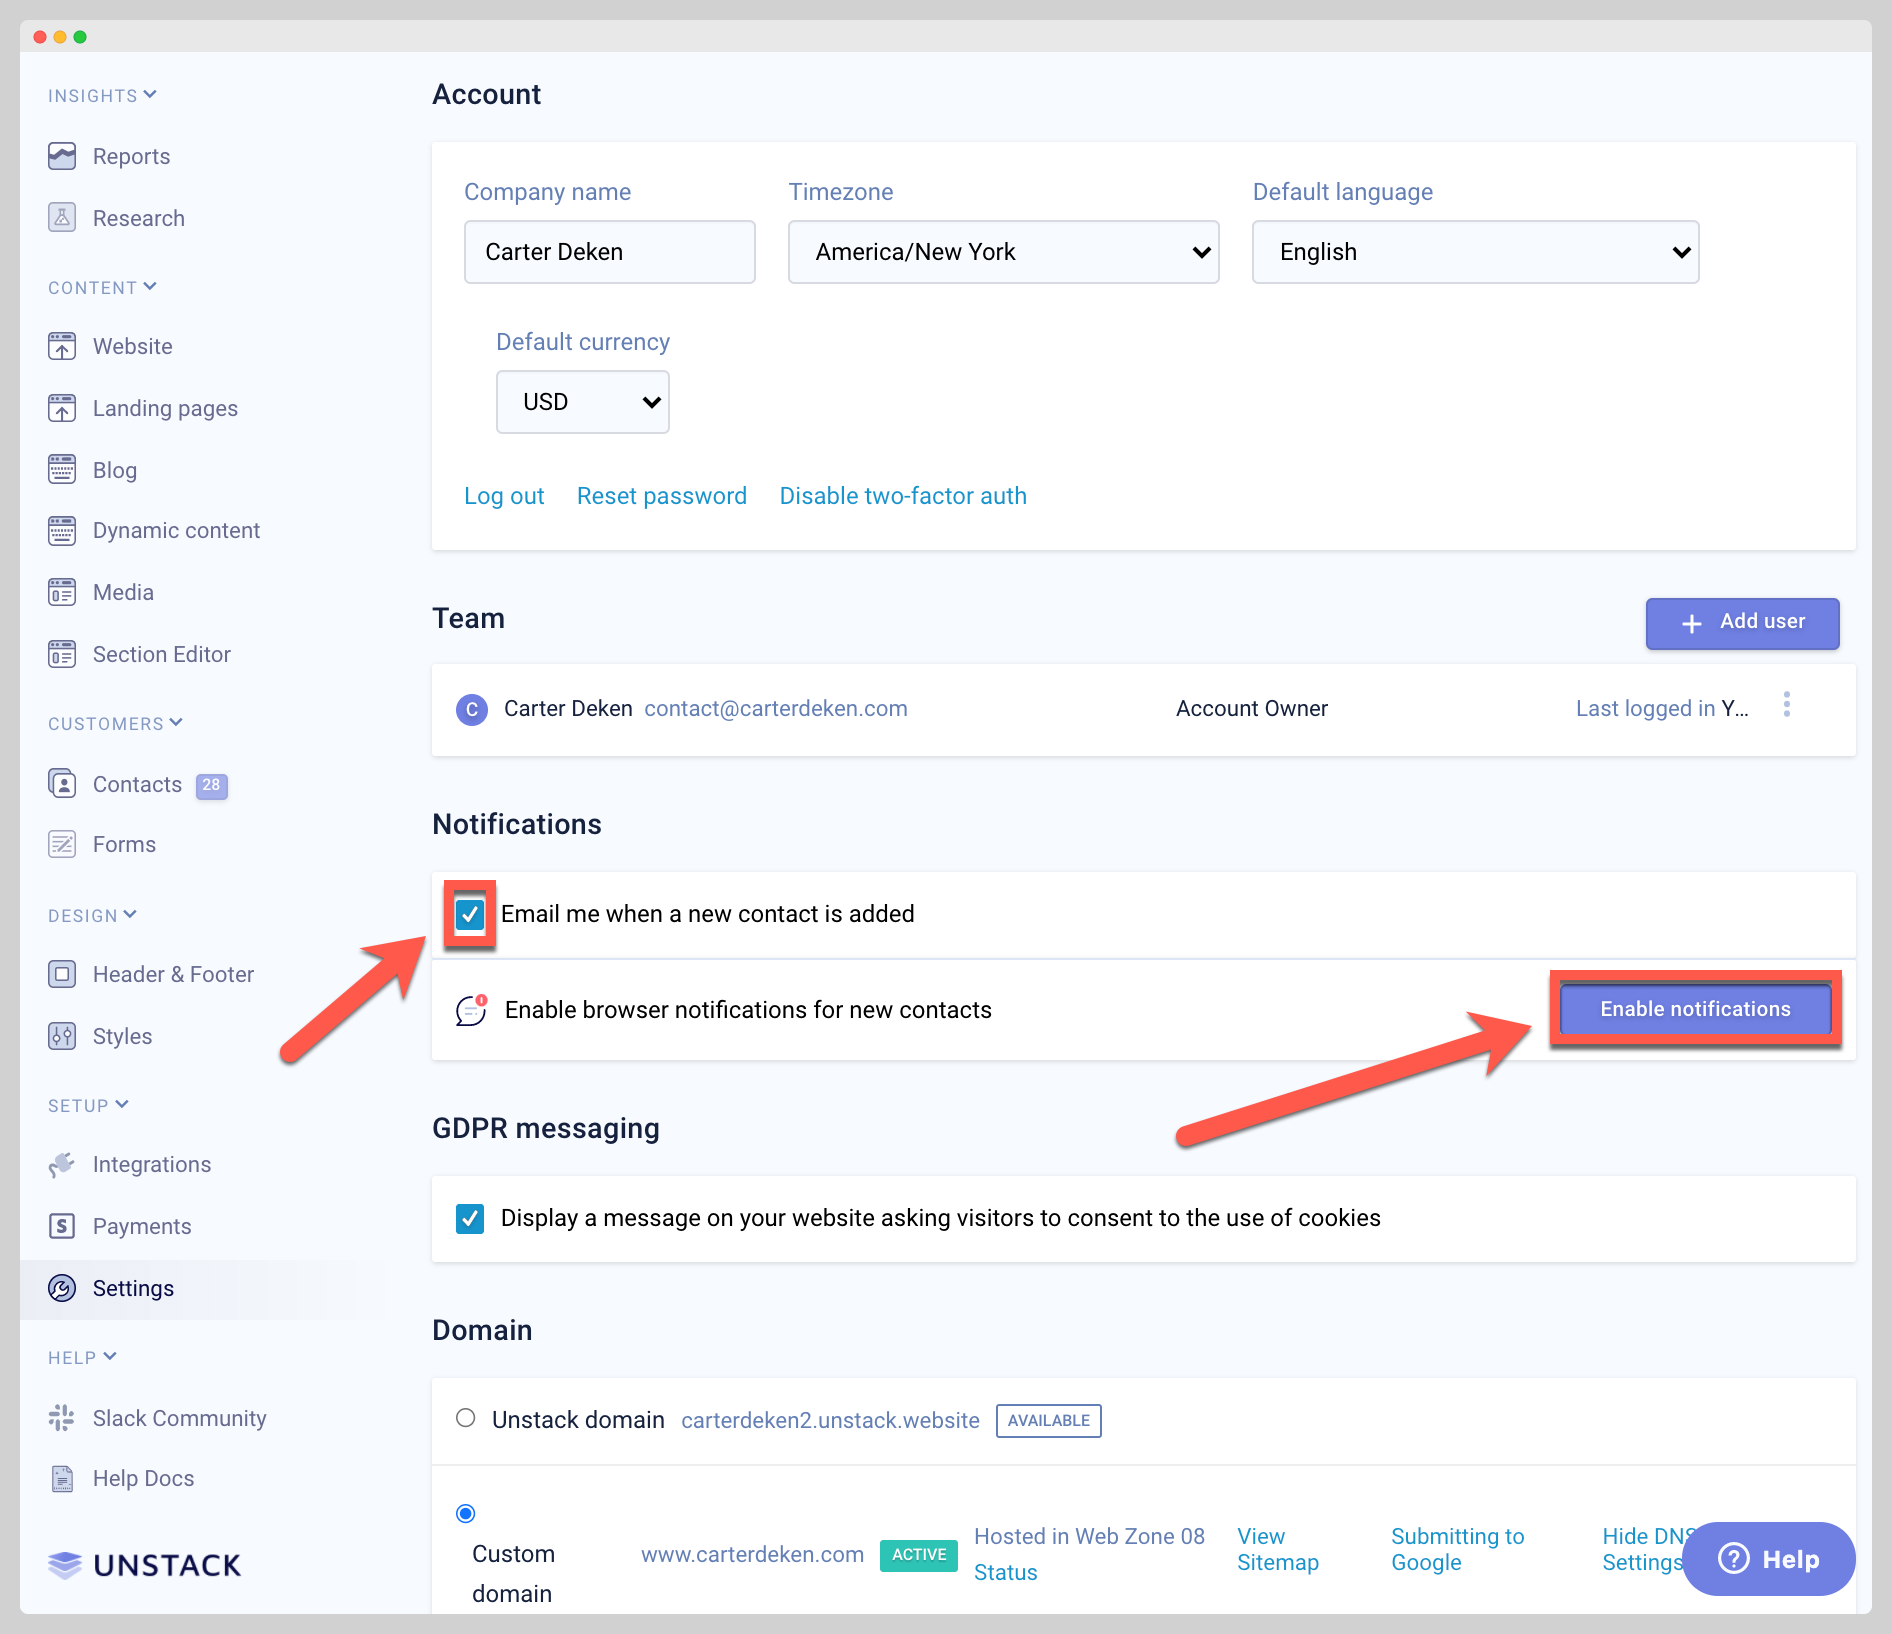Open the three-dot menu for Carter Deken
This screenshot has height=1634, width=1892.
click(1786, 706)
